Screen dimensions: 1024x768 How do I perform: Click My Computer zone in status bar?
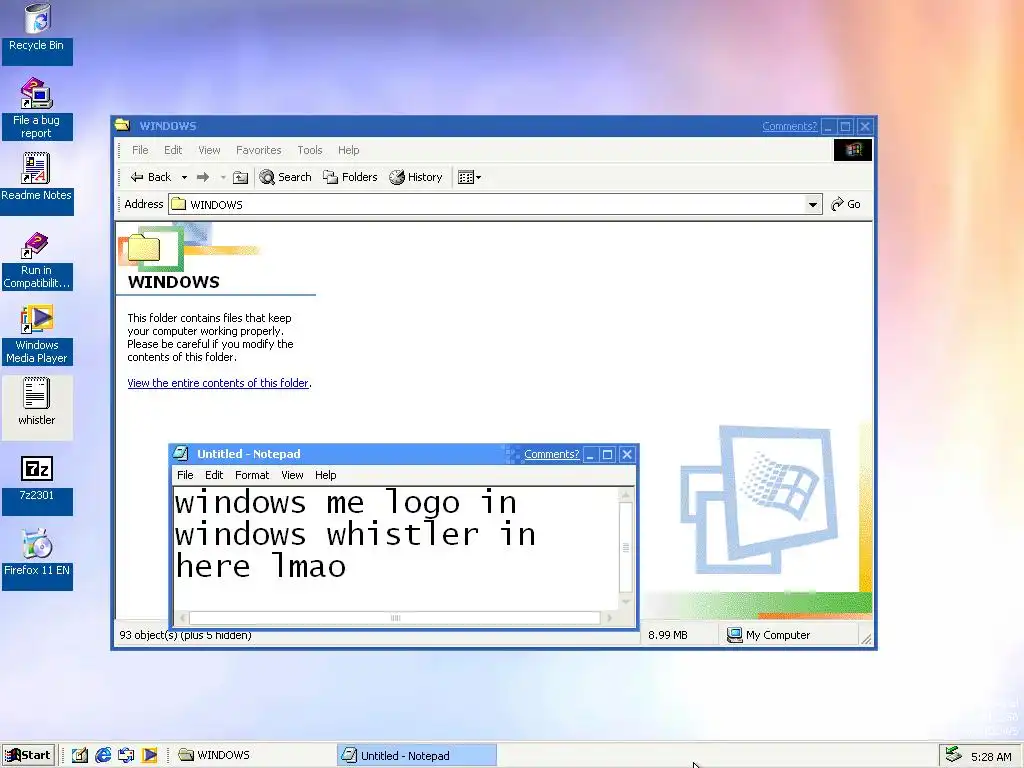pyautogui.click(x=790, y=635)
